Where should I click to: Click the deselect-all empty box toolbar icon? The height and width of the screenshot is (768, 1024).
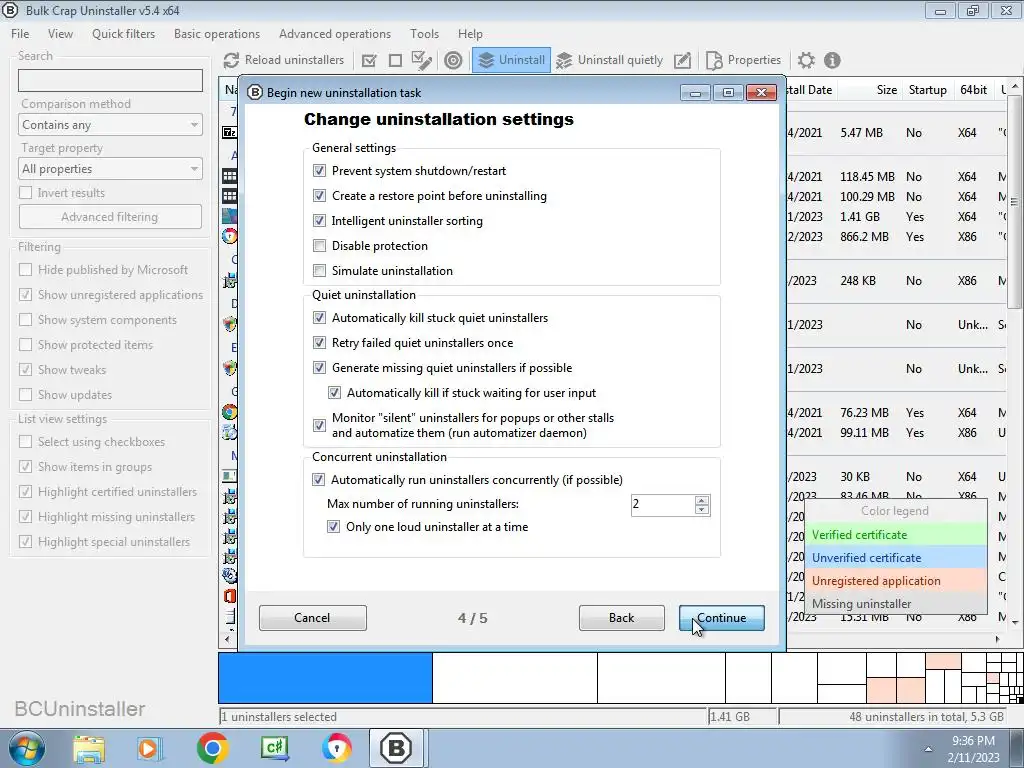[395, 60]
